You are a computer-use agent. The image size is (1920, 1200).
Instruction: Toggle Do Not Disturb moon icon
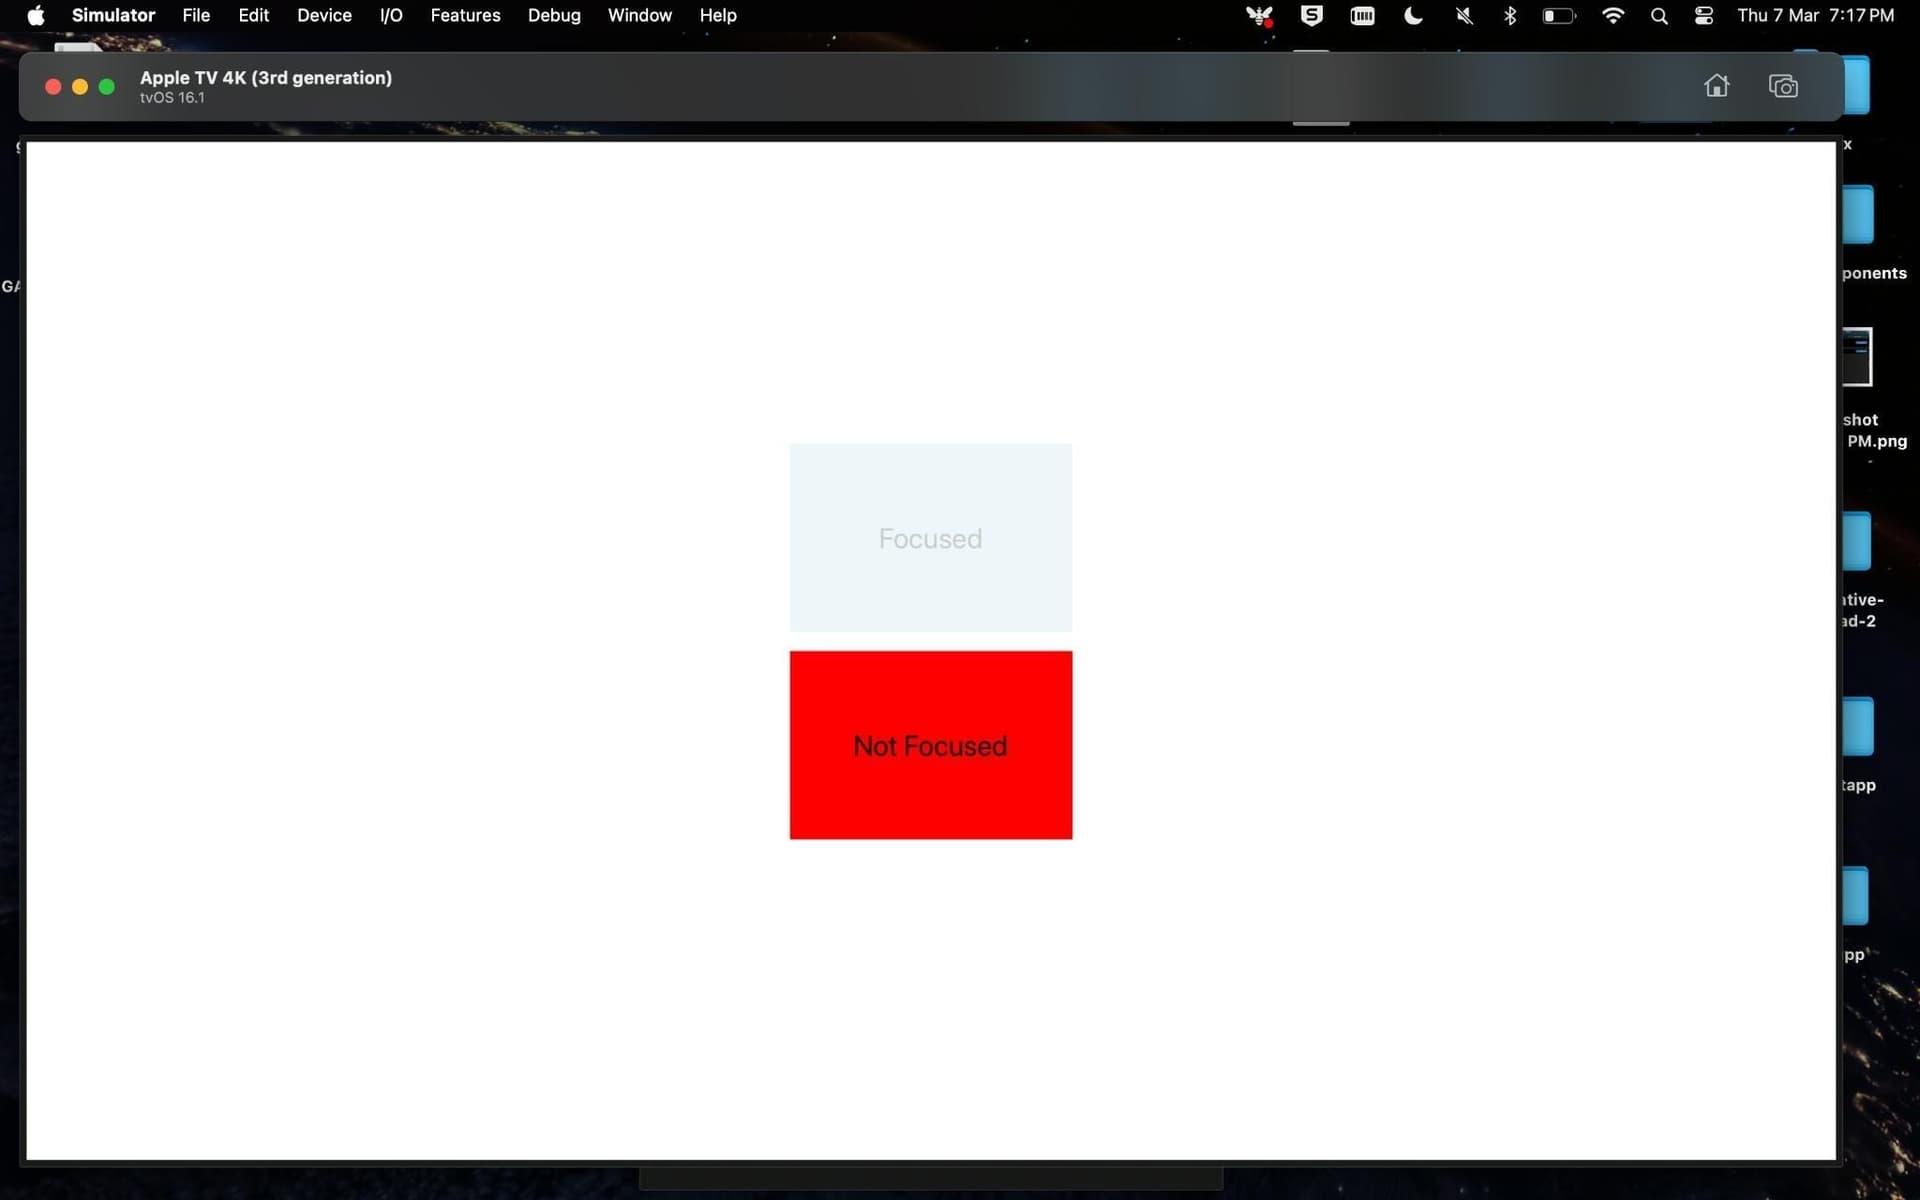(x=1413, y=16)
